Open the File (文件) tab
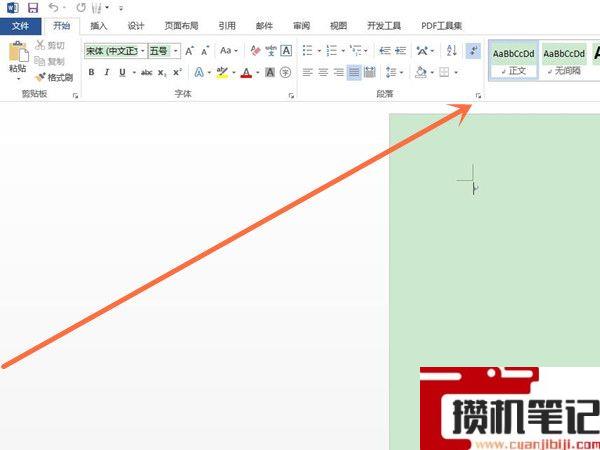The image size is (600, 450). click(x=21, y=26)
